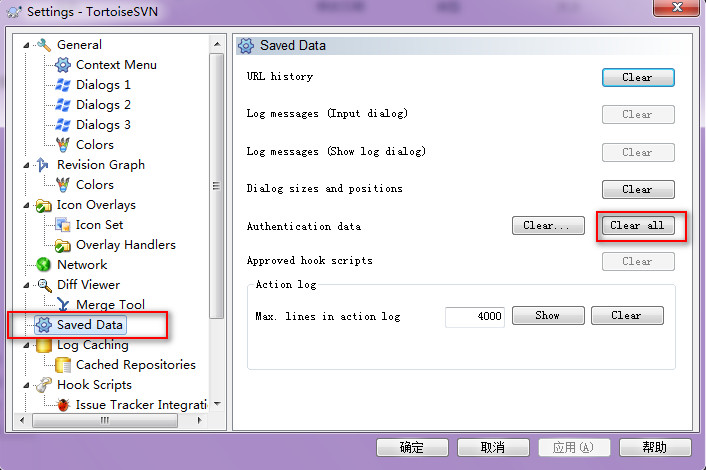Click the Icon Set icon
Viewport: 706px width, 470px height.
(63, 225)
